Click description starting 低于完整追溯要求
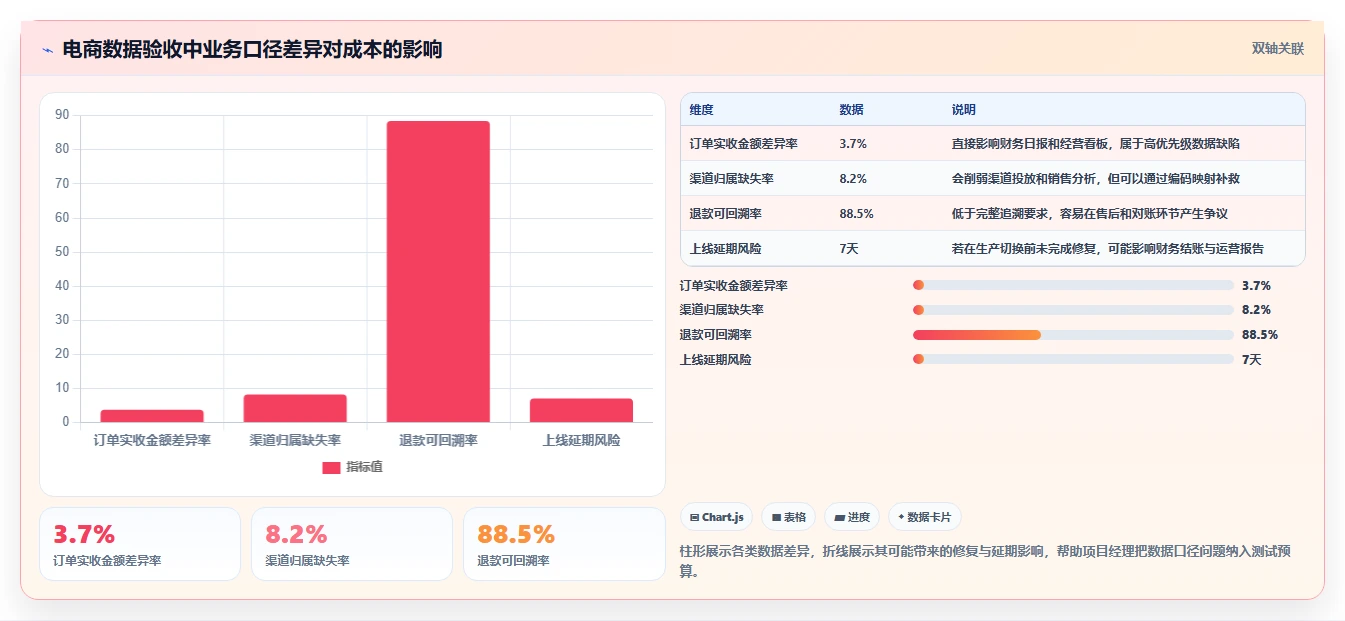This screenshot has height=621, width=1345. pyautogui.click(x=1090, y=214)
